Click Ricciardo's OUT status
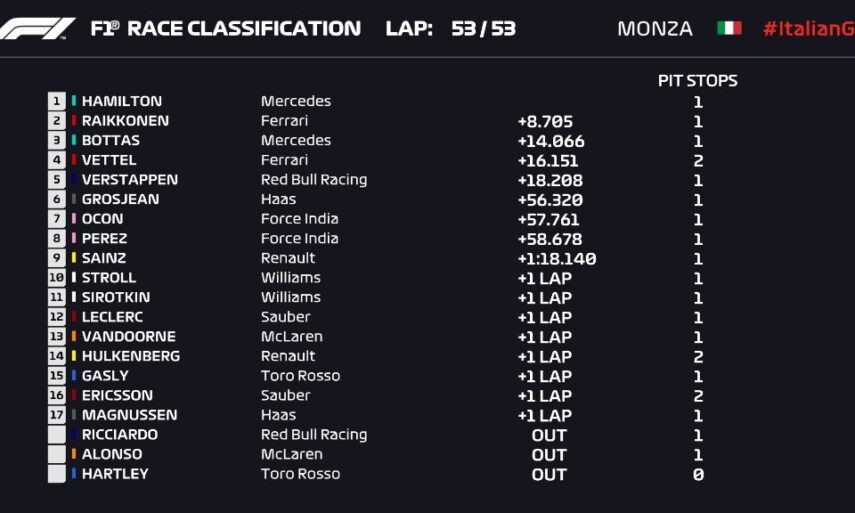The height and width of the screenshot is (513, 855). [549, 435]
